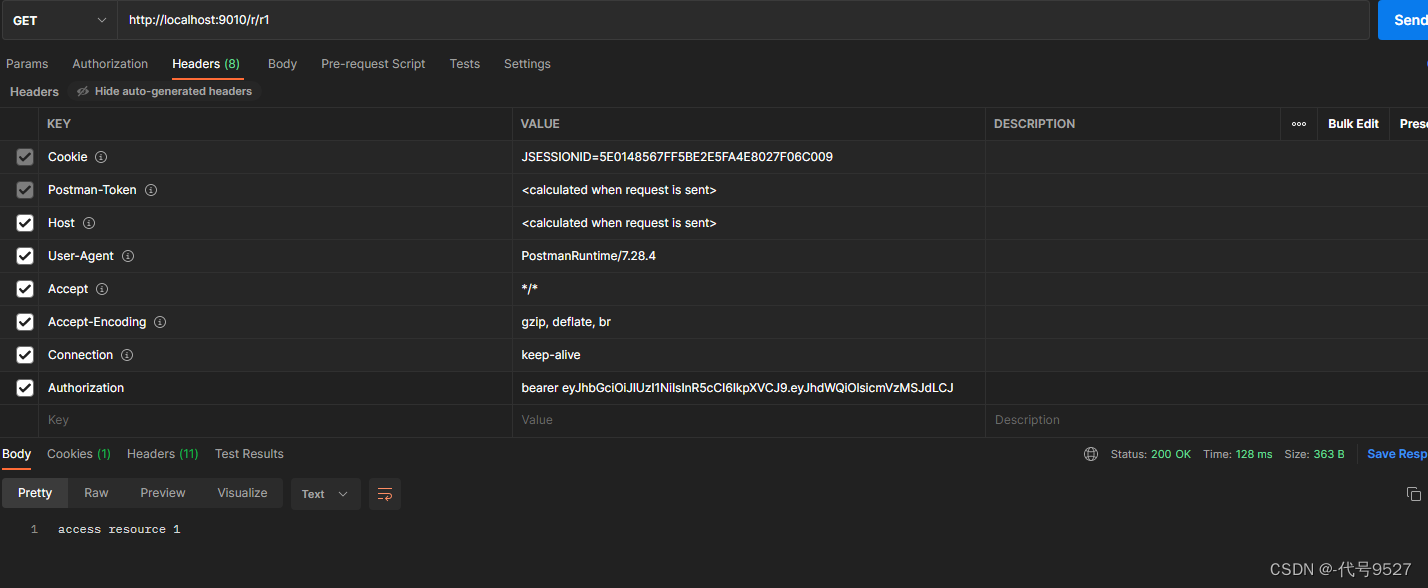Screen dimensions: 1428x588
Task: Disable the Host header checkbox
Action: point(25,223)
